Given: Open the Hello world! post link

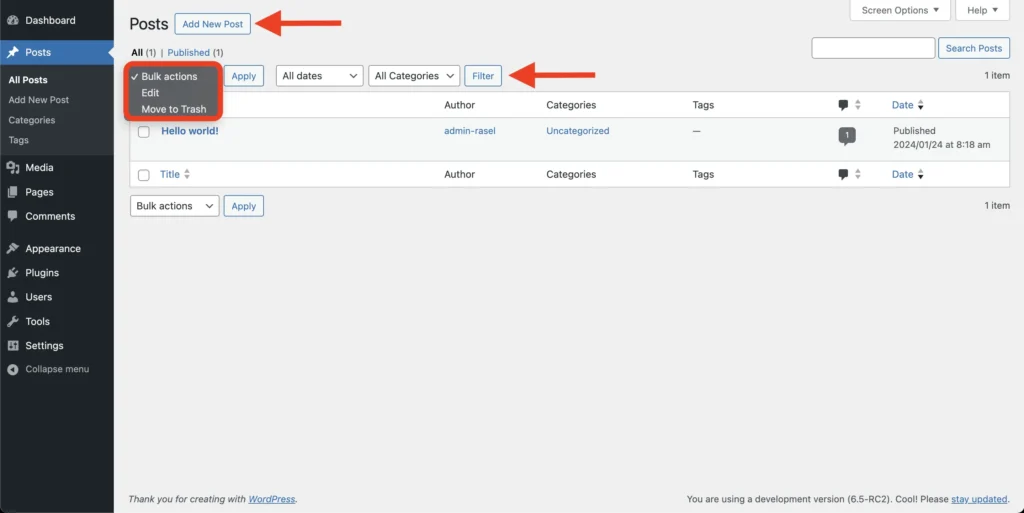Looking at the screenshot, I should (x=190, y=131).
